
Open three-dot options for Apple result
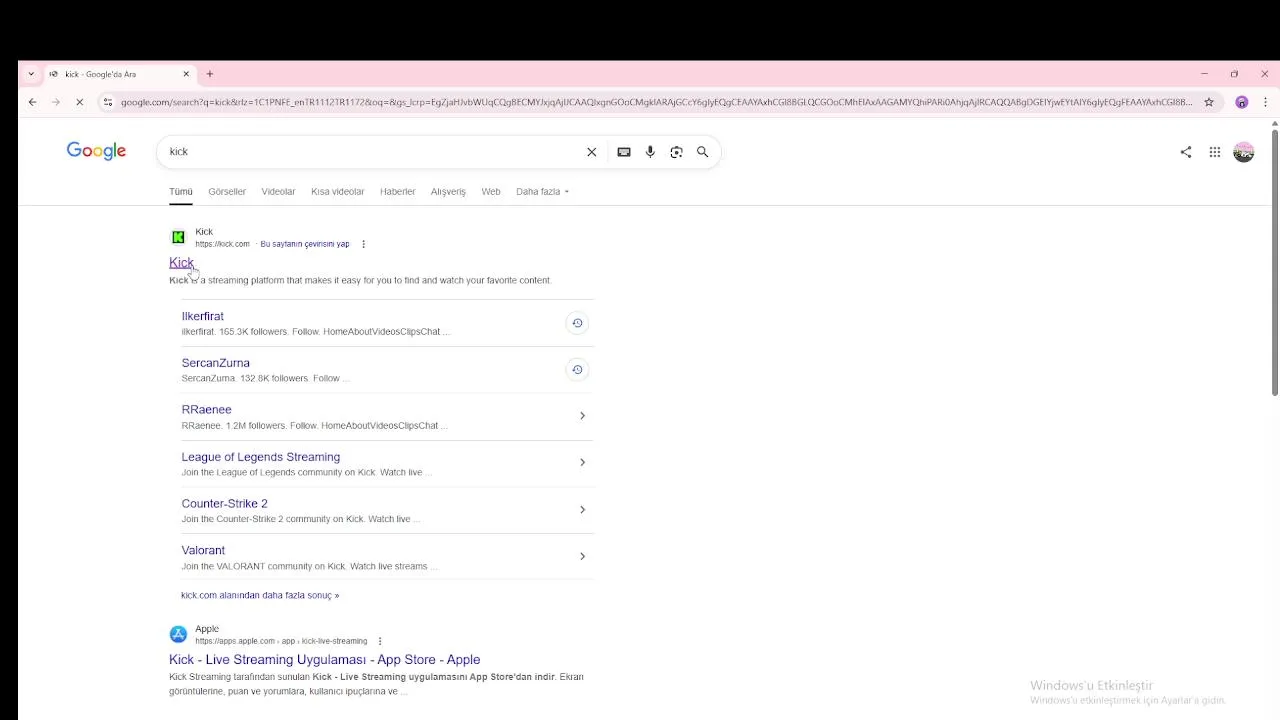point(380,641)
